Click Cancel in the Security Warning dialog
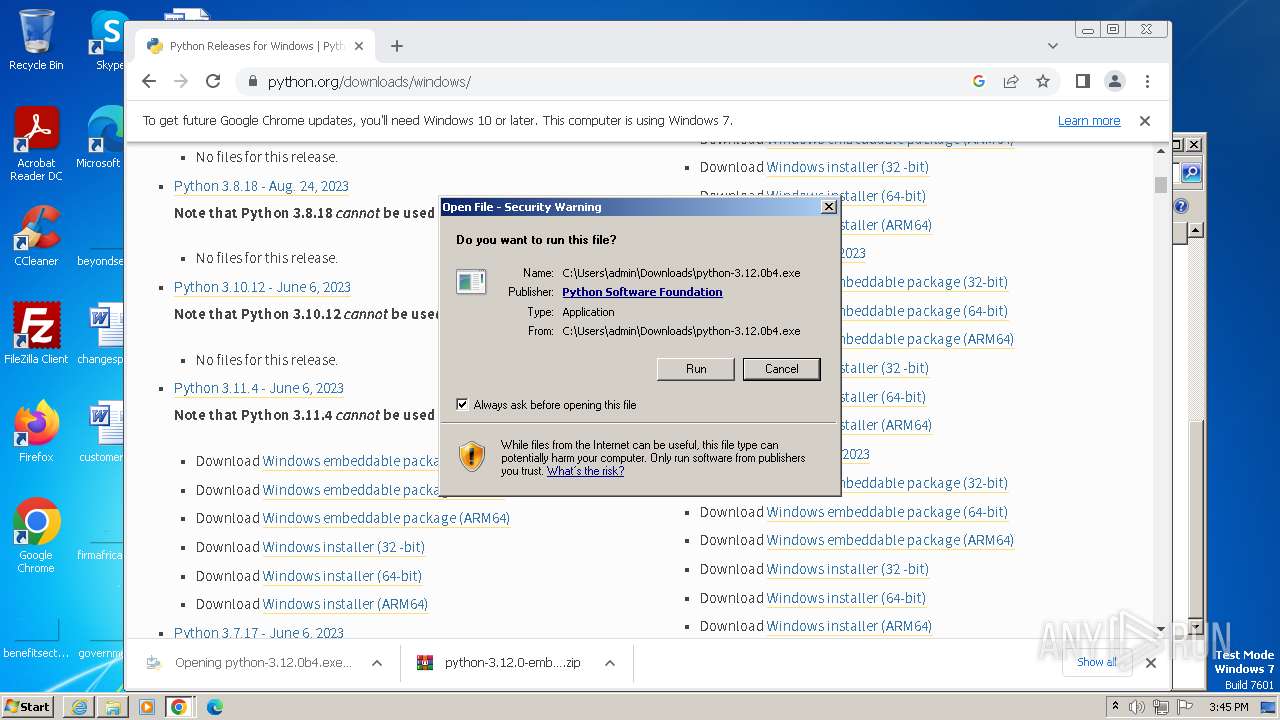 pos(782,369)
